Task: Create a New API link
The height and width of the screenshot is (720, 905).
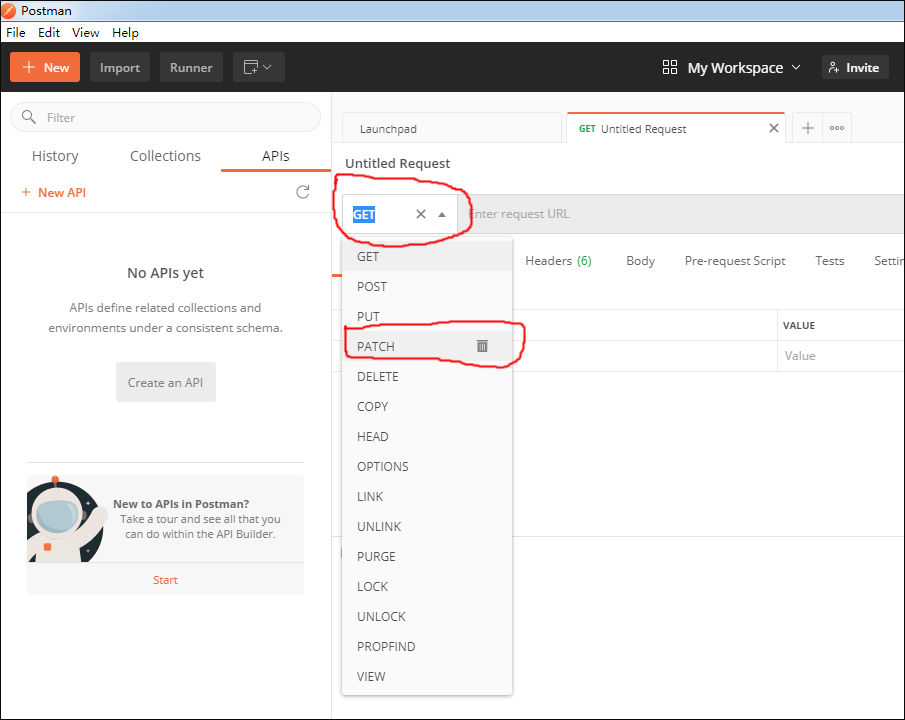Action: (x=54, y=192)
